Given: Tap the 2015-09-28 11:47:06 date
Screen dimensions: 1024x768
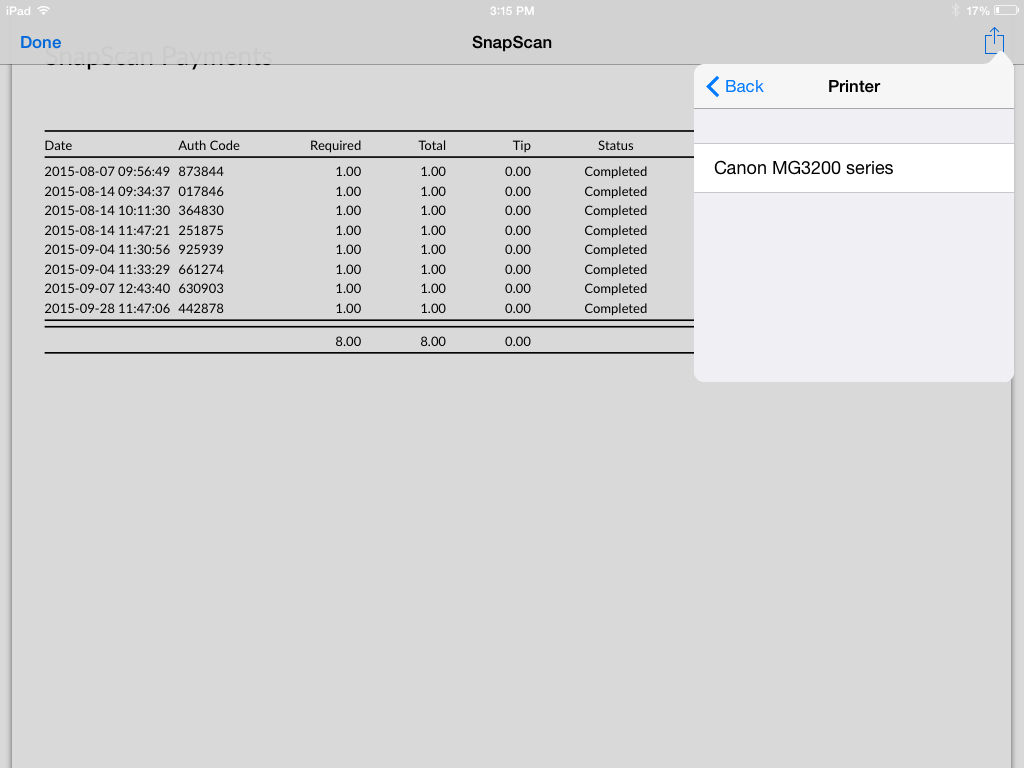Looking at the screenshot, I should pyautogui.click(x=107, y=308).
